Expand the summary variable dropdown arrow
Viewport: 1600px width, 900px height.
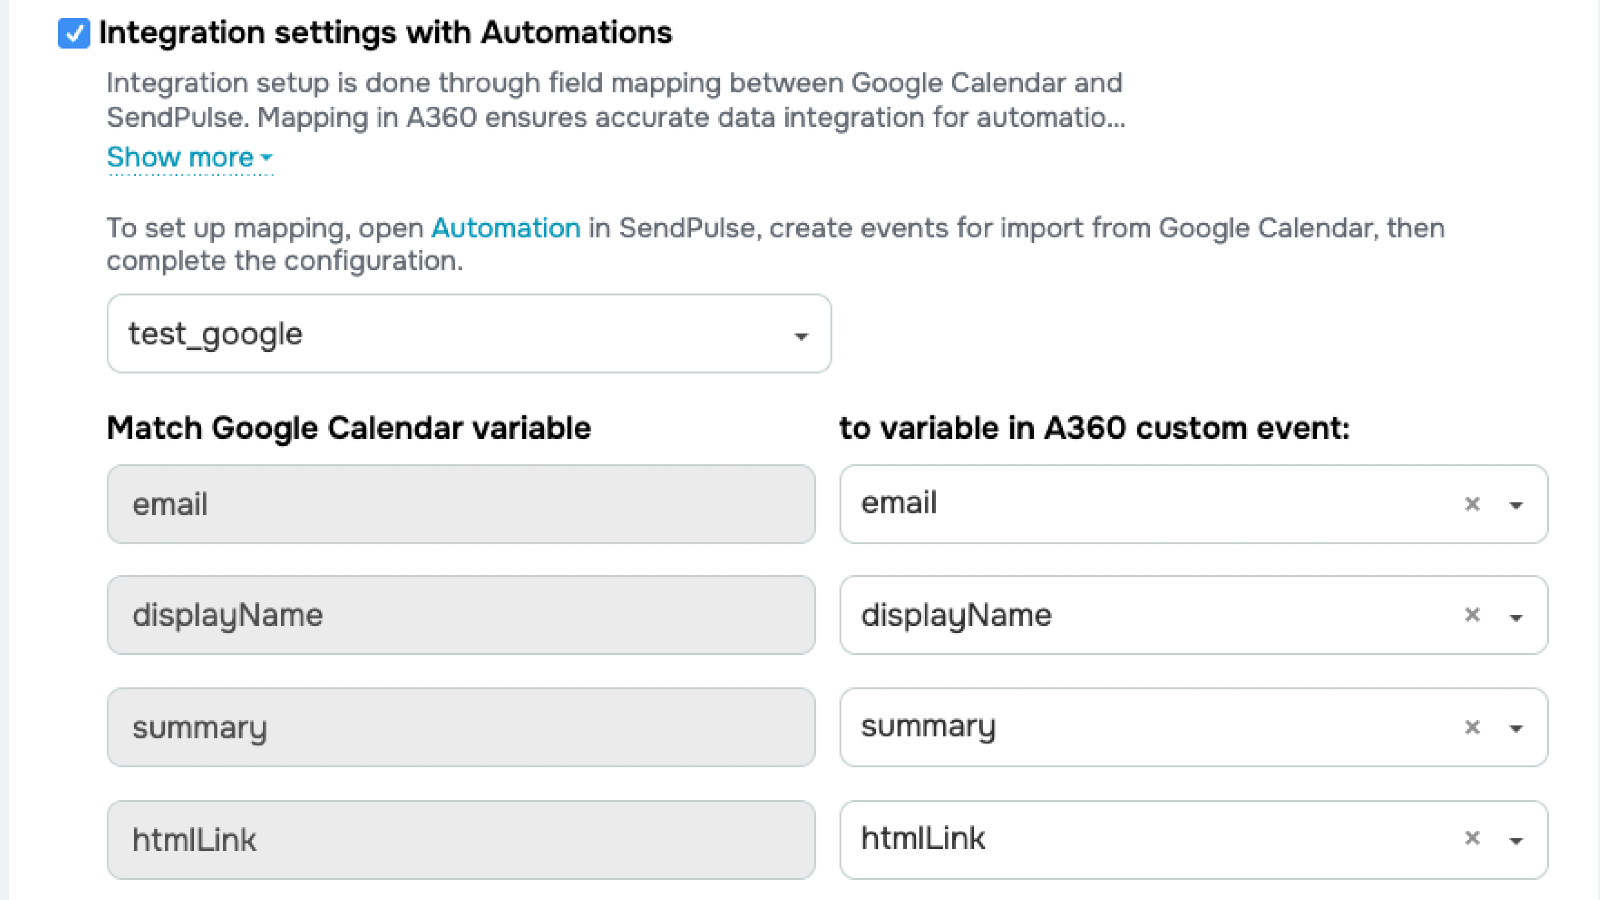(x=1516, y=728)
